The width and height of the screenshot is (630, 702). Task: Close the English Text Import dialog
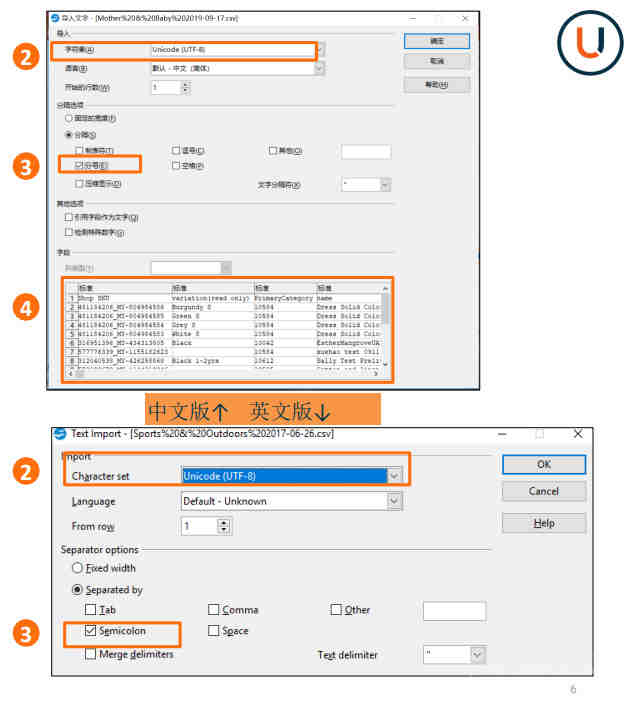pyautogui.click(x=577, y=434)
